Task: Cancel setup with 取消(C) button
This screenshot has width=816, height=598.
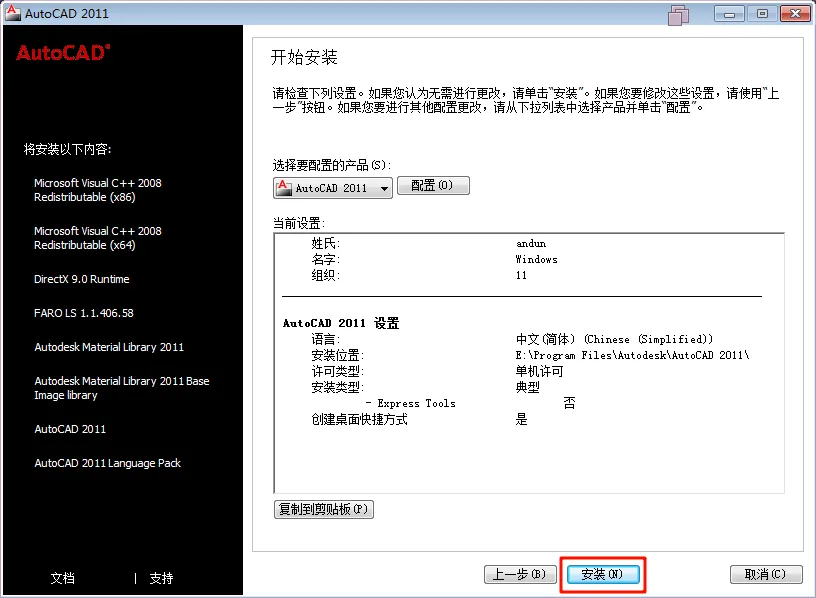Action: [x=766, y=575]
